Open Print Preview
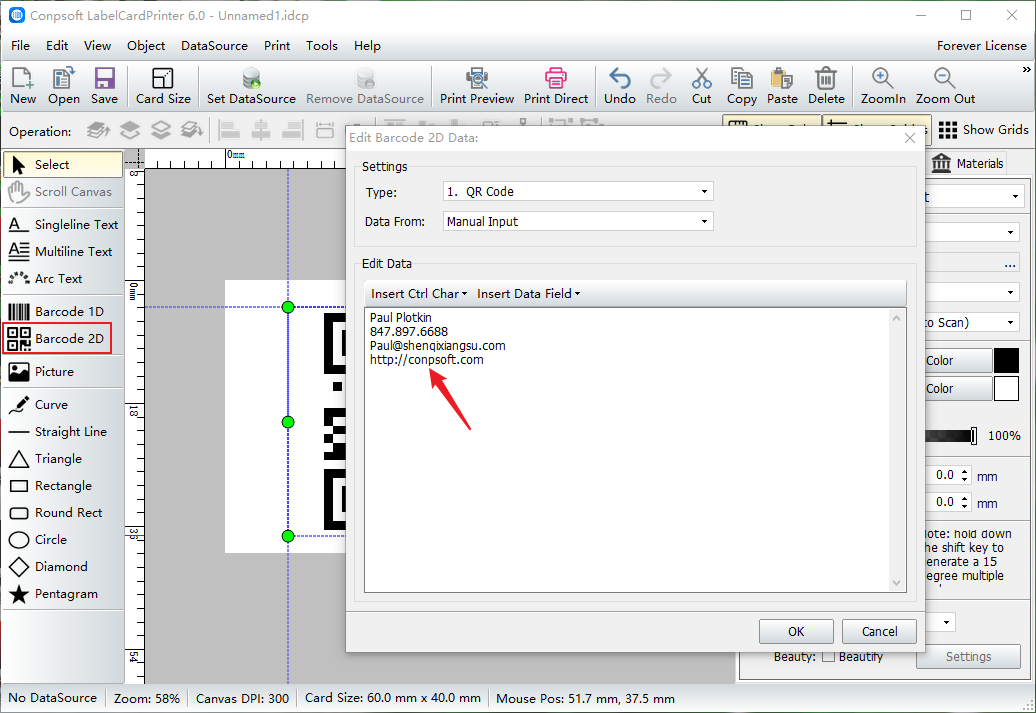This screenshot has width=1036, height=713. (477, 86)
